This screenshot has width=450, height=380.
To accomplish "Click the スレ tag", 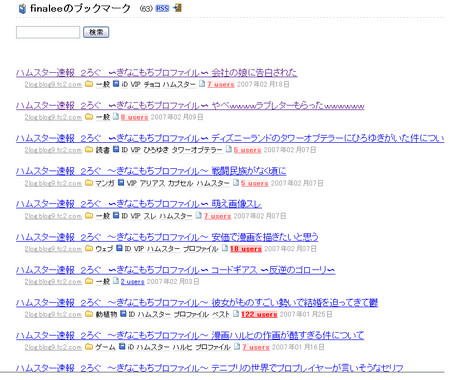I will (150, 216).
